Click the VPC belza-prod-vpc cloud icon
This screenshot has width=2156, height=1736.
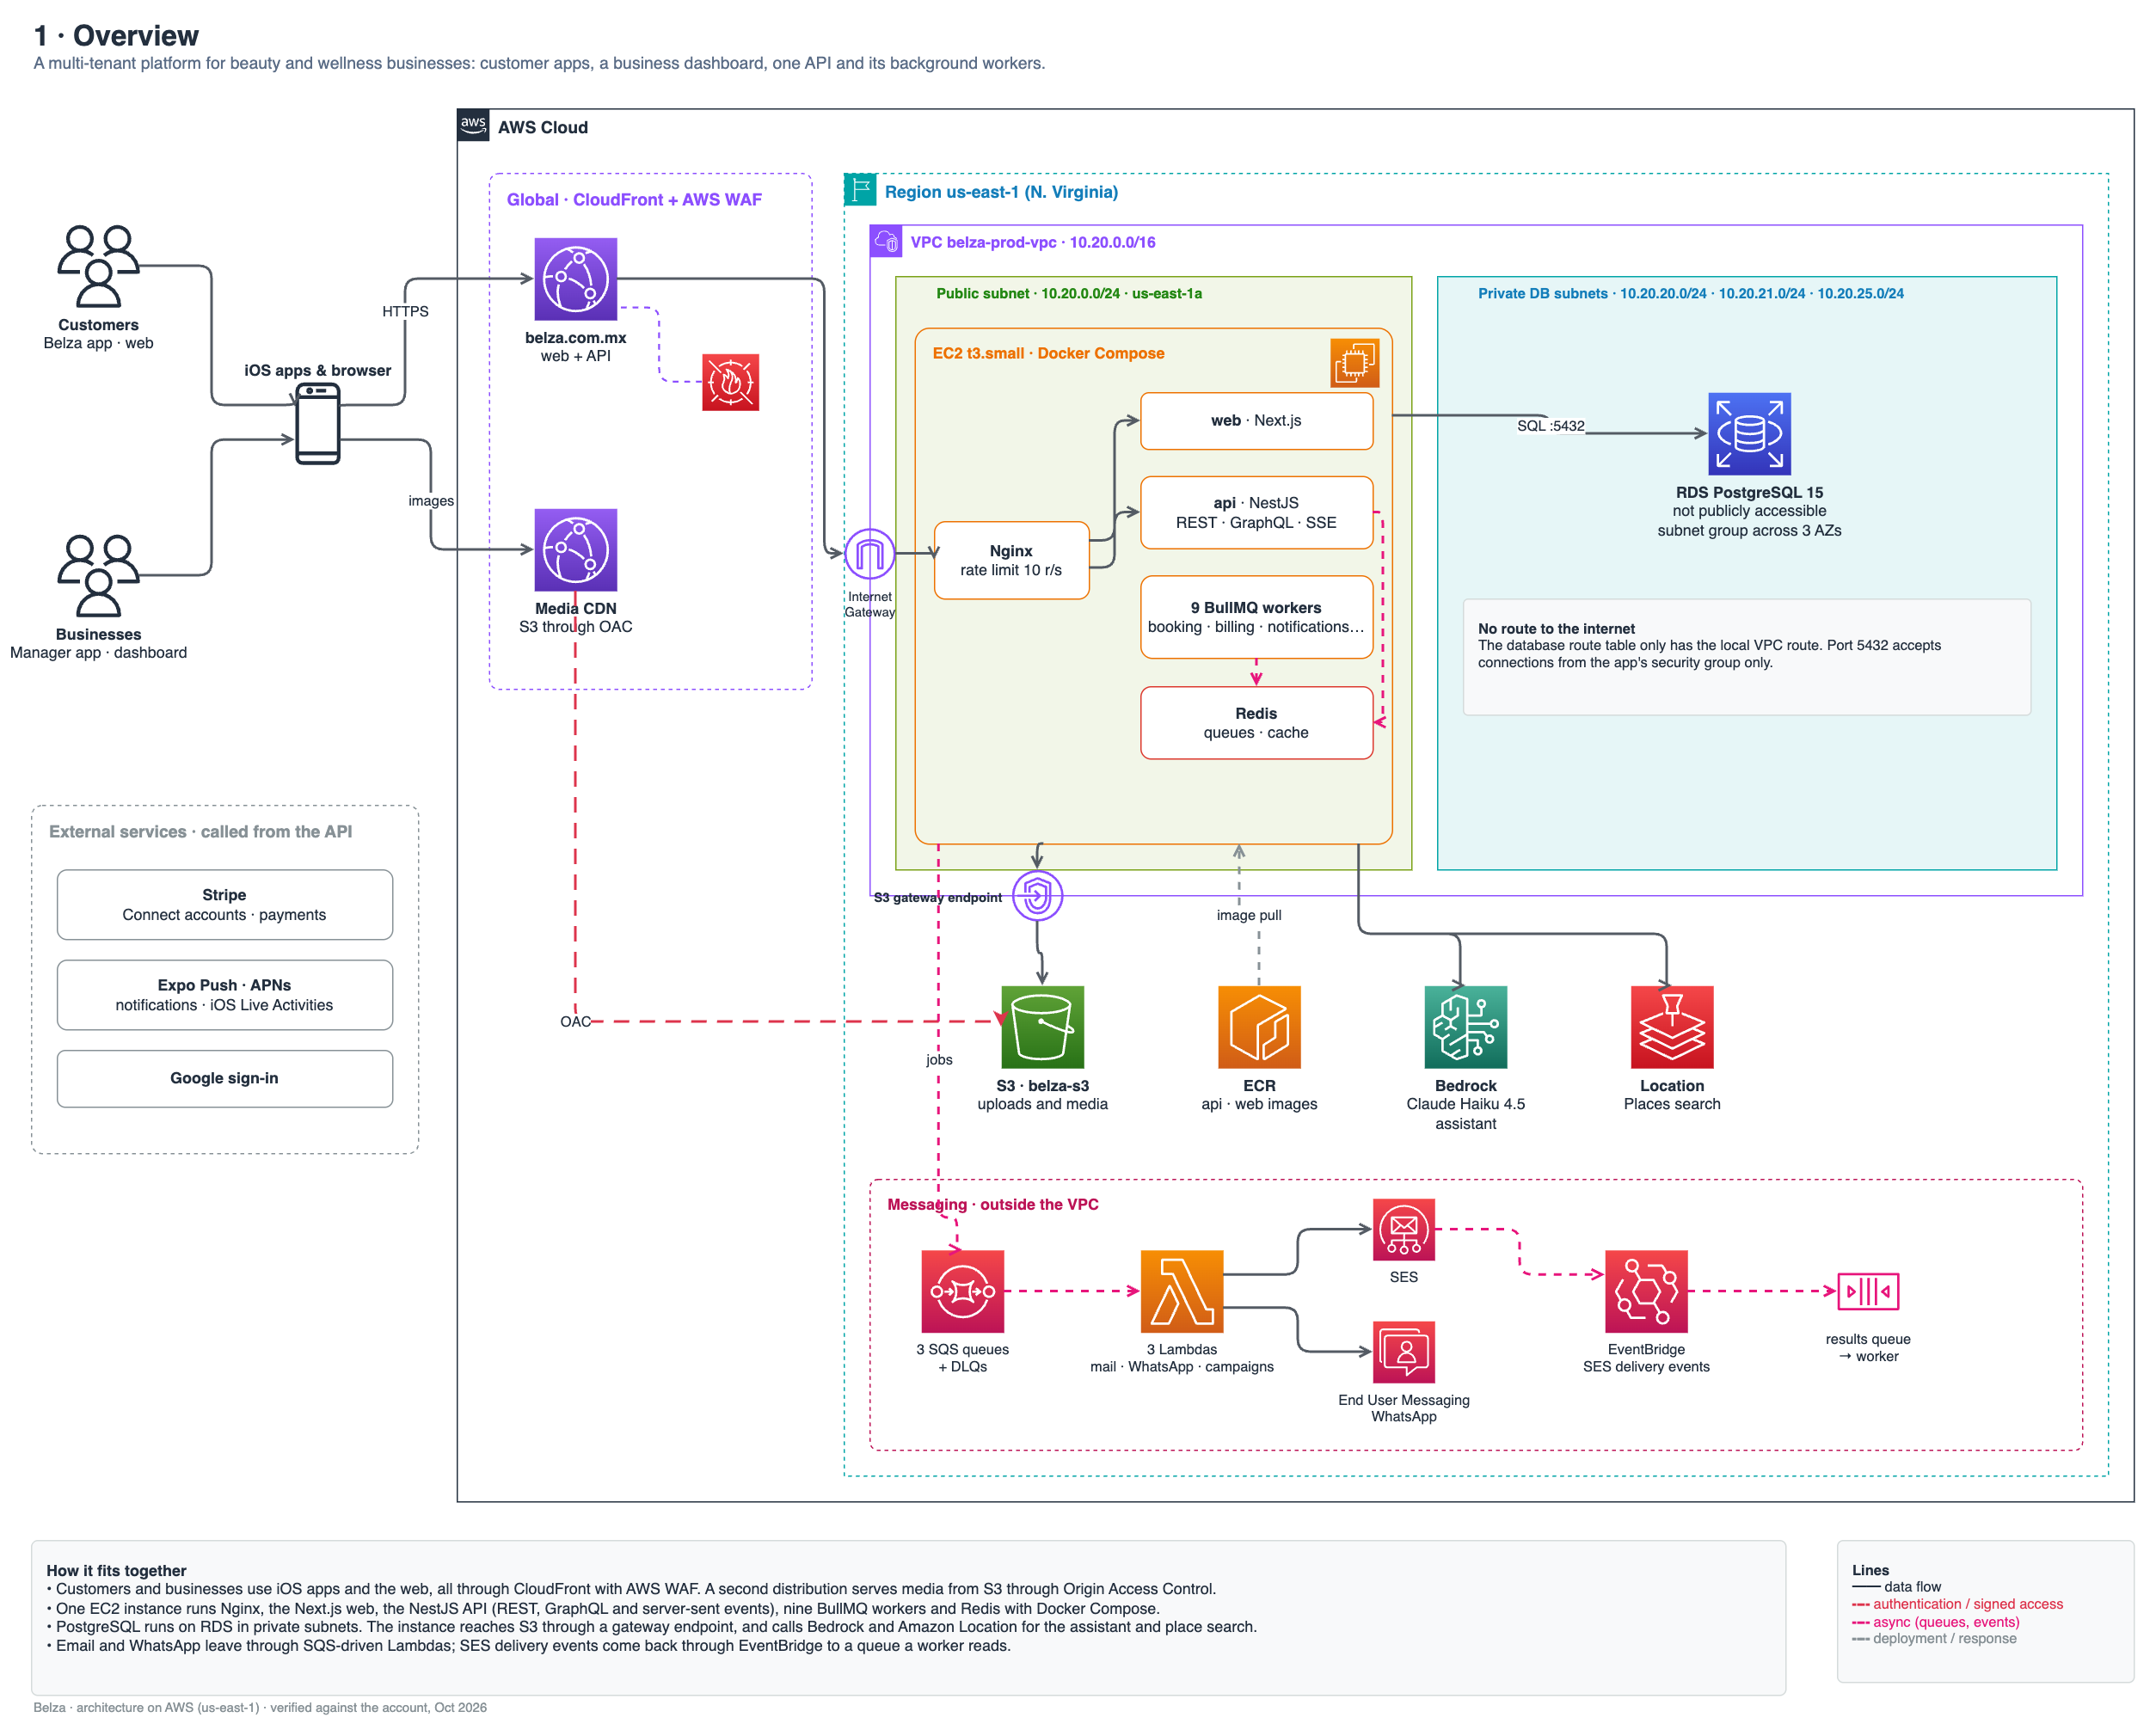(x=886, y=241)
